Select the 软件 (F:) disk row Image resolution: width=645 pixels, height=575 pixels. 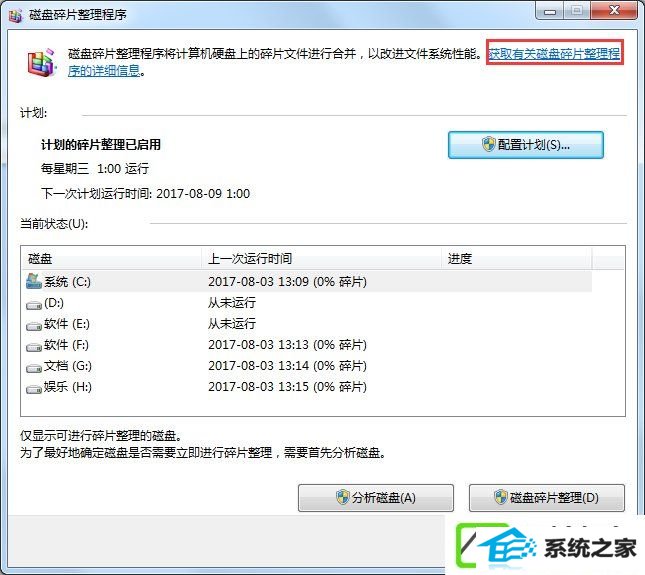[308, 345]
